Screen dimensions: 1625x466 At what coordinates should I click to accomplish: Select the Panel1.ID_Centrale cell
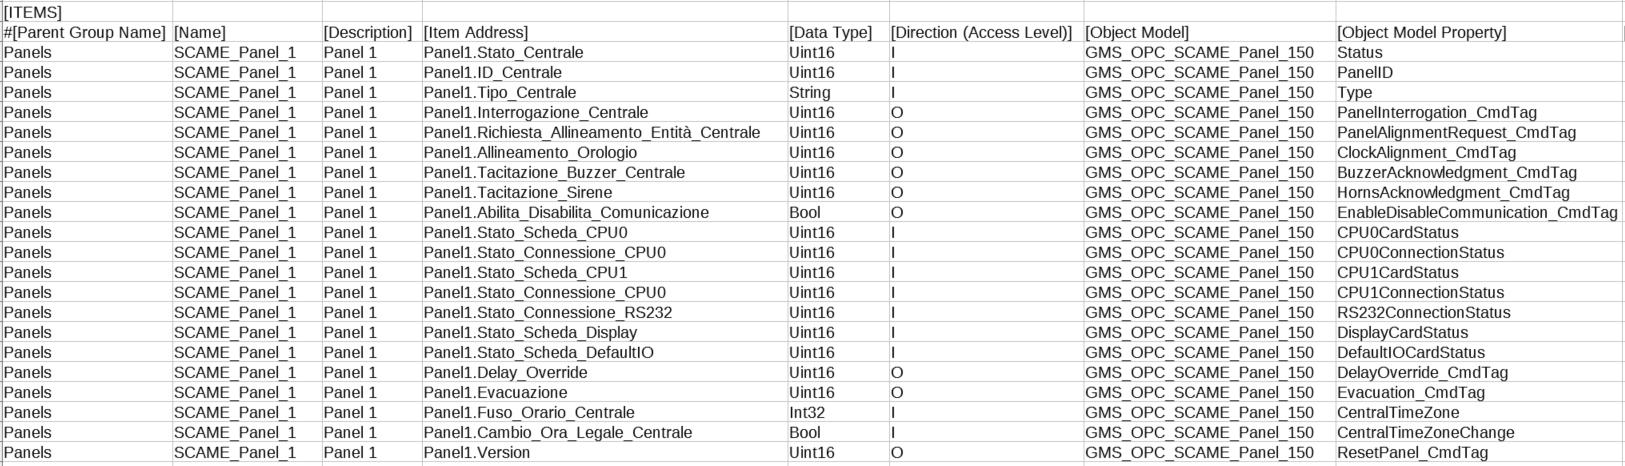point(492,72)
